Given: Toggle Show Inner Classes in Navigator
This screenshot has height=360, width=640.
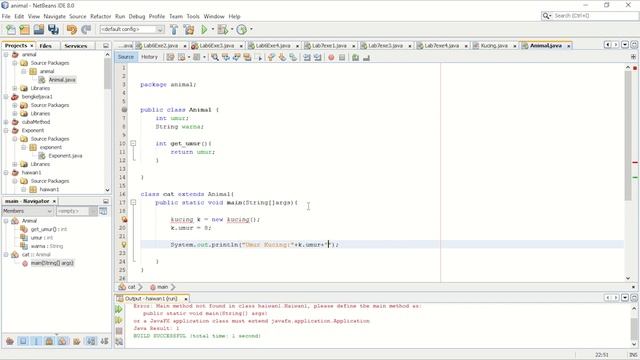Looking at the screenshot, I should (x=62, y=341).
